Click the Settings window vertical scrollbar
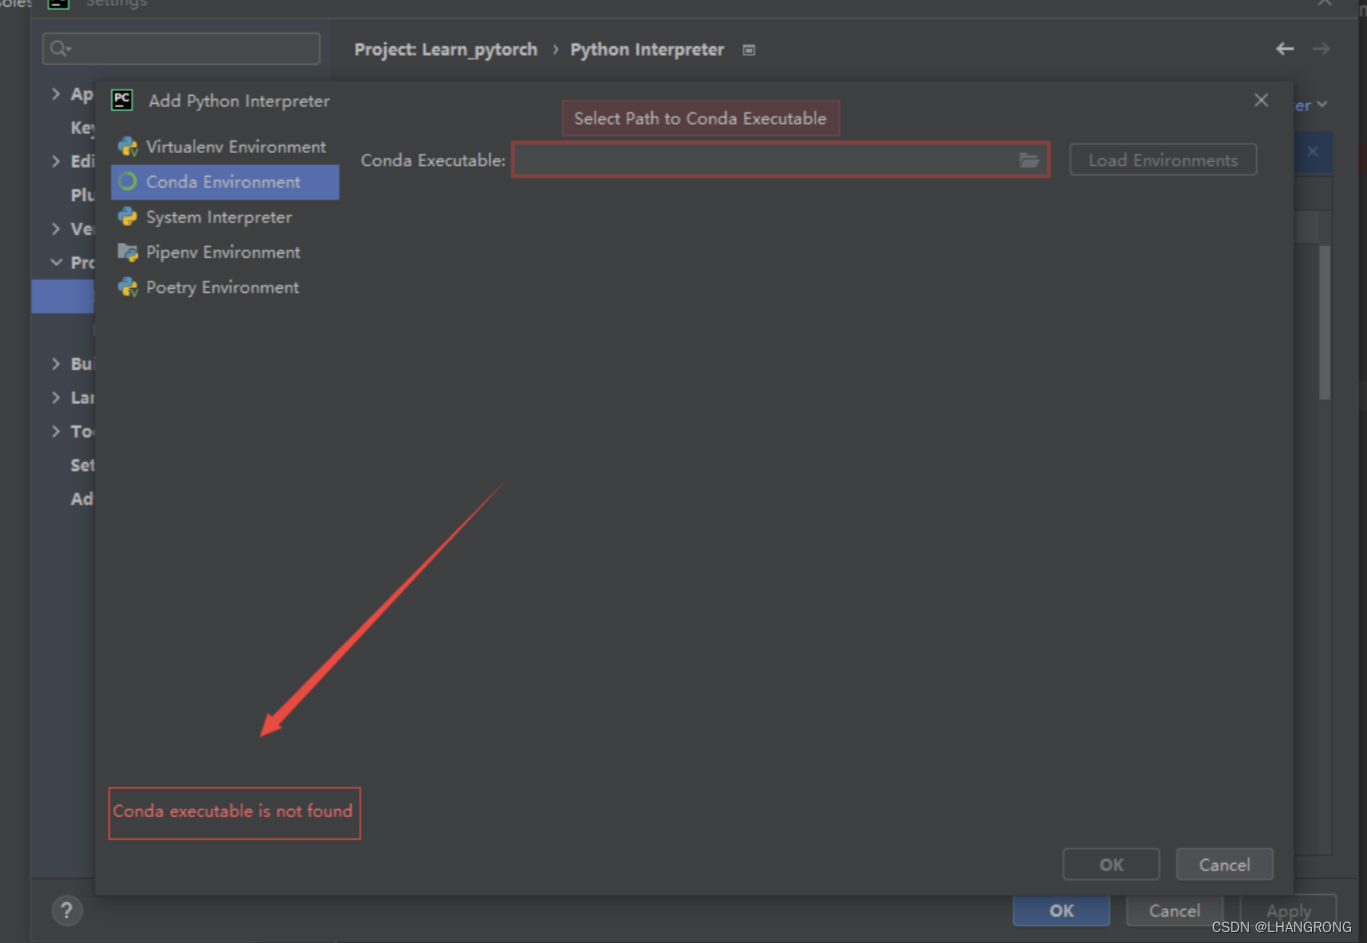The image size is (1367, 943). coord(1324,322)
